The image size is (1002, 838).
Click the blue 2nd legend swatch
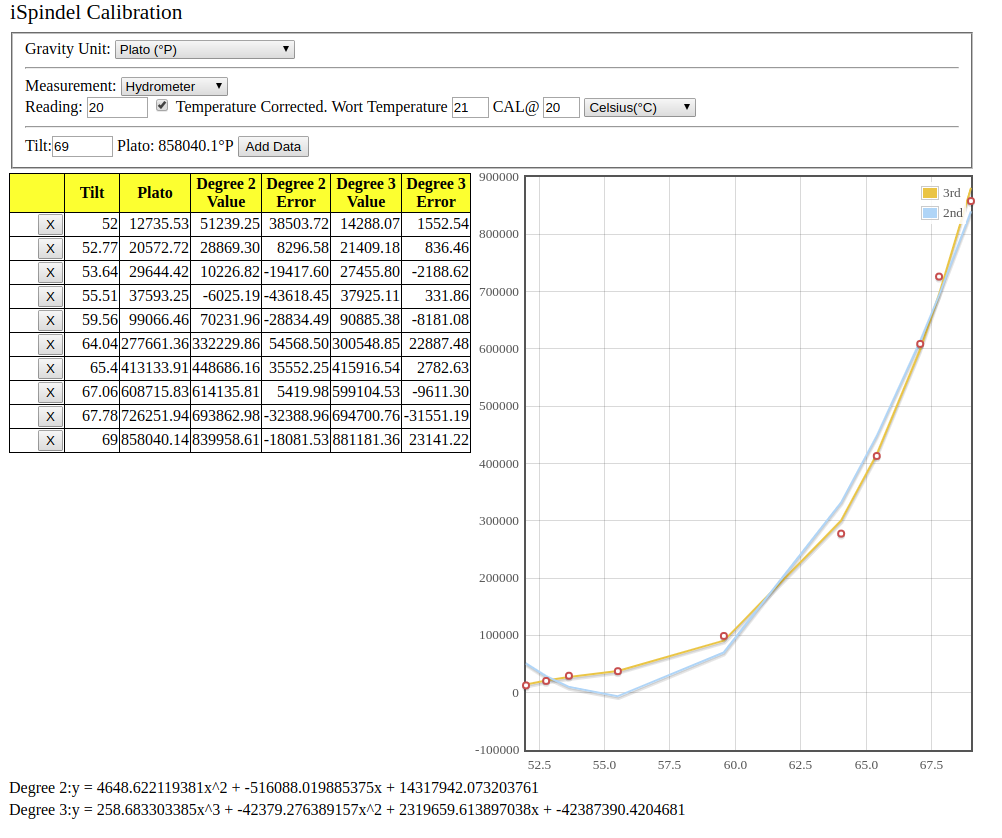tap(930, 213)
